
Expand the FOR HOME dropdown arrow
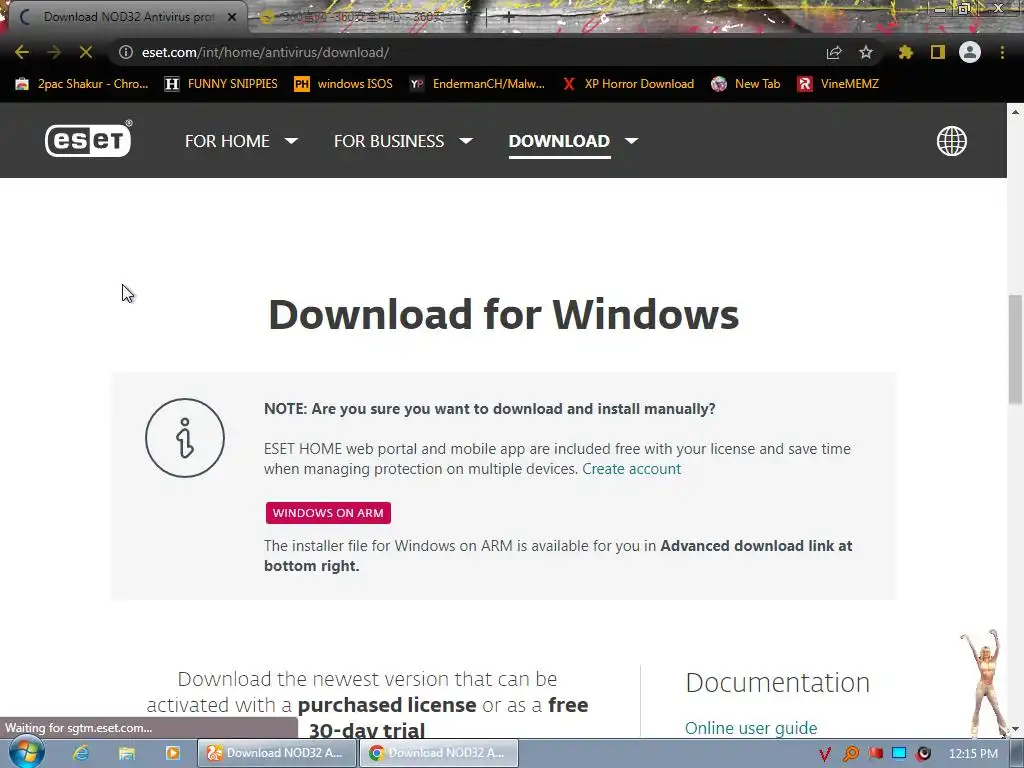[x=291, y=140]
